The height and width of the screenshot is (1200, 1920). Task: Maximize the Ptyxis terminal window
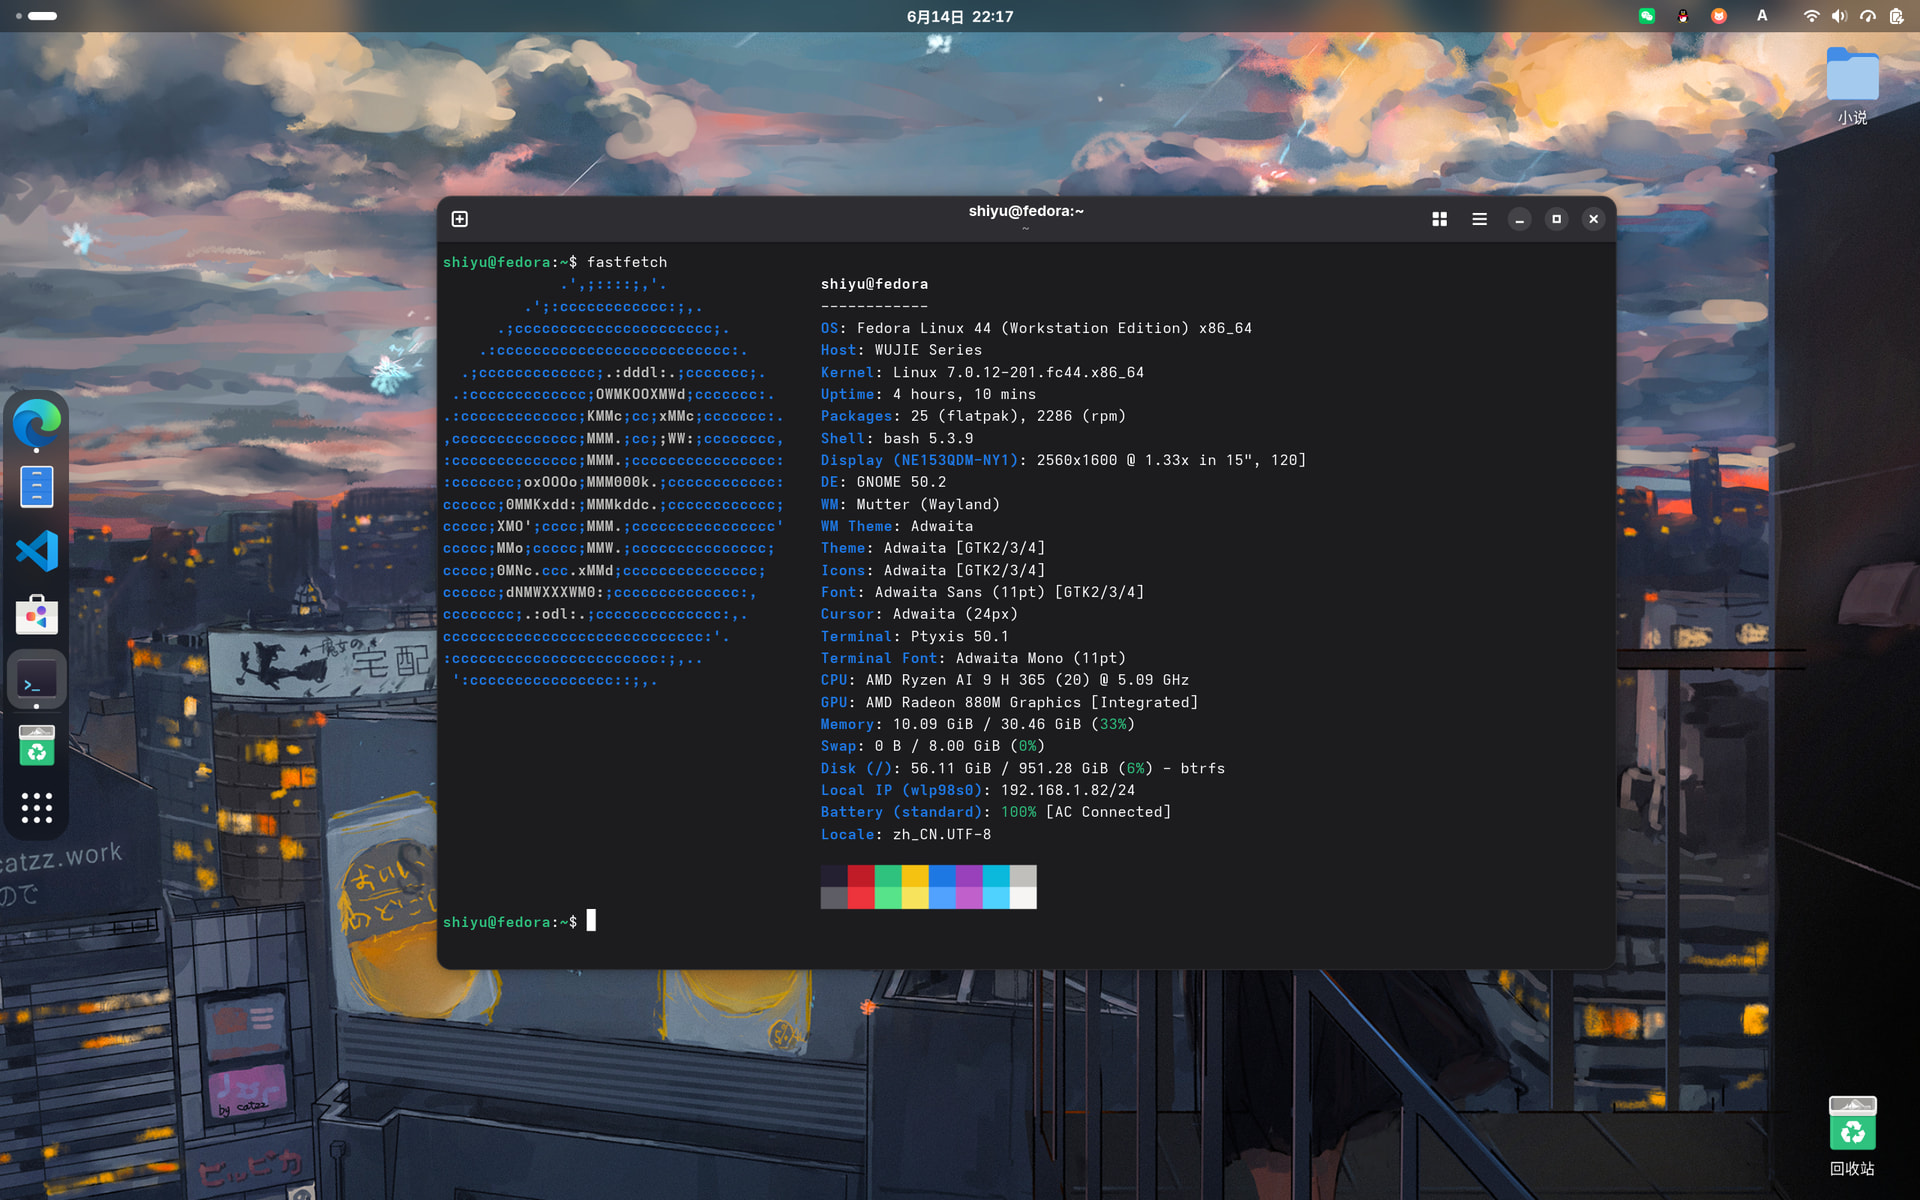[1556, 219]
